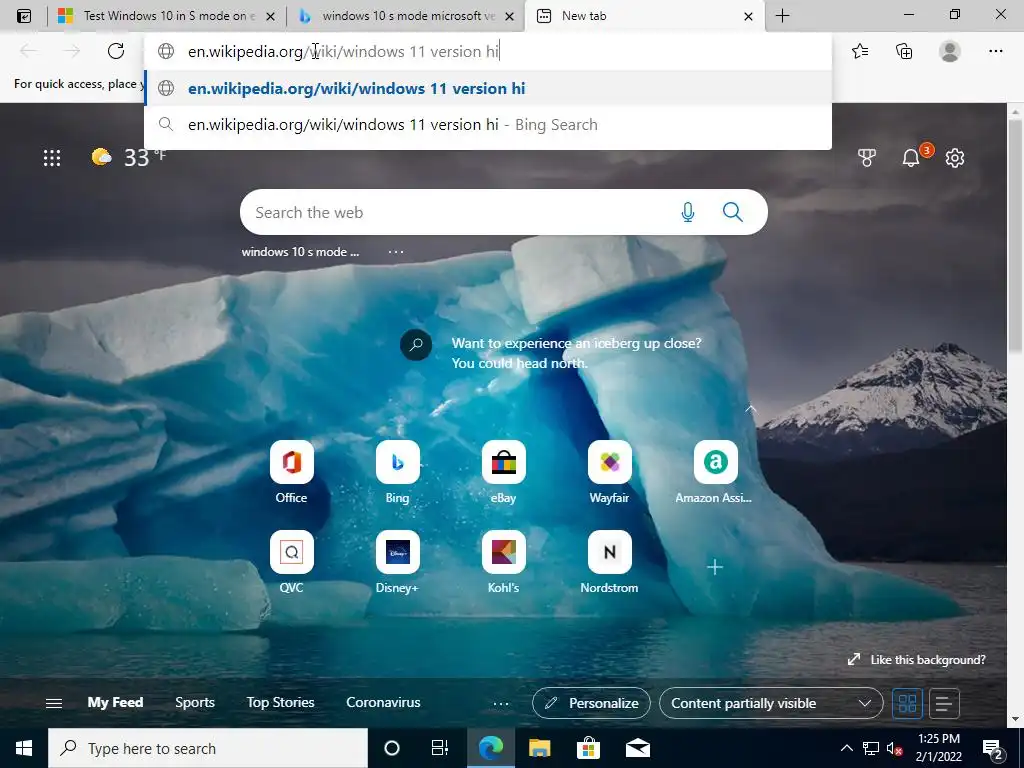This screenshot has height=768, width=1024.
Task: Open the Action Center notification icon
Action: point(993,749)
